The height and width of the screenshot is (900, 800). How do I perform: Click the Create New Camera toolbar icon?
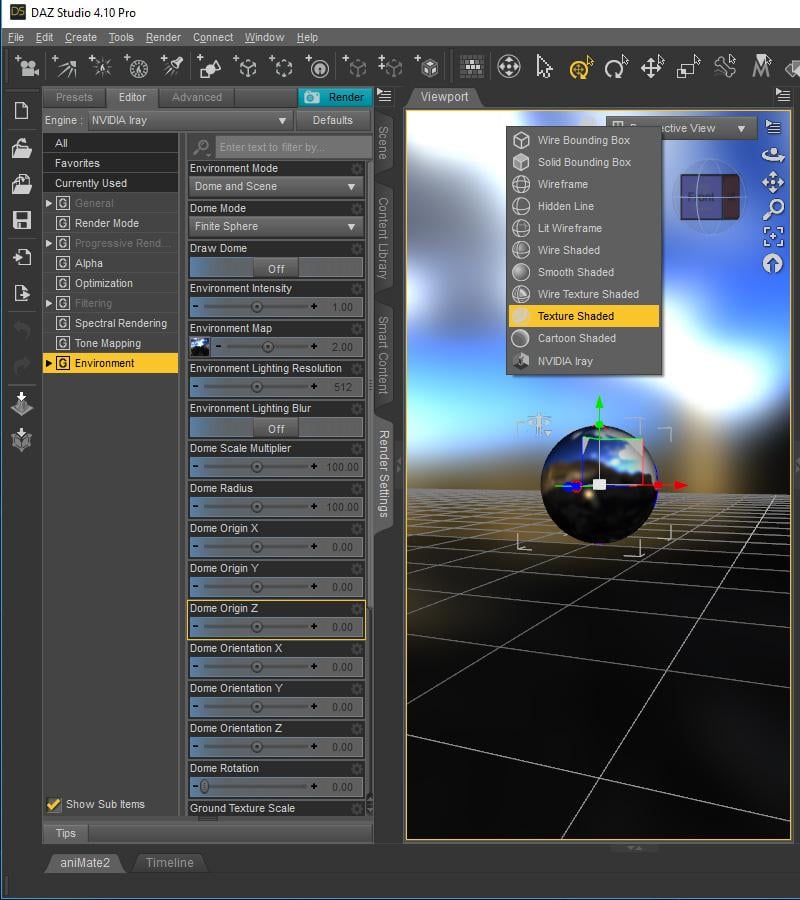(x=27, y=67)
